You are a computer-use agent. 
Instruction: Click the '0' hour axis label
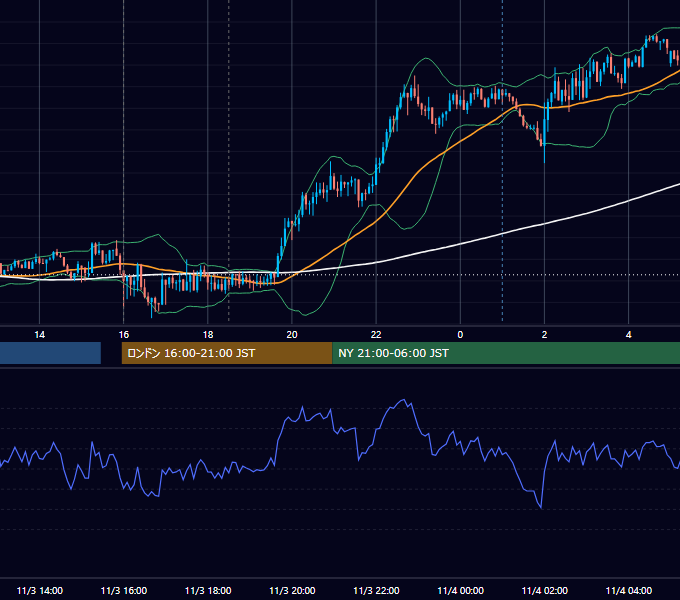[460, 335]
